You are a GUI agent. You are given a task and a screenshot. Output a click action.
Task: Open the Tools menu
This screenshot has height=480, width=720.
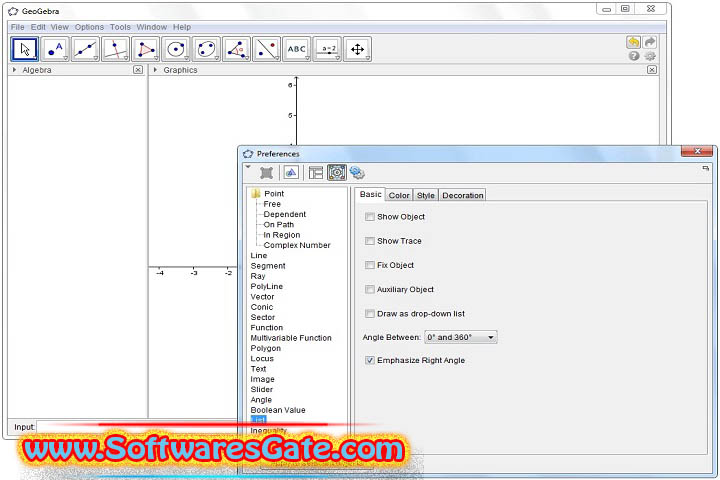120,27
